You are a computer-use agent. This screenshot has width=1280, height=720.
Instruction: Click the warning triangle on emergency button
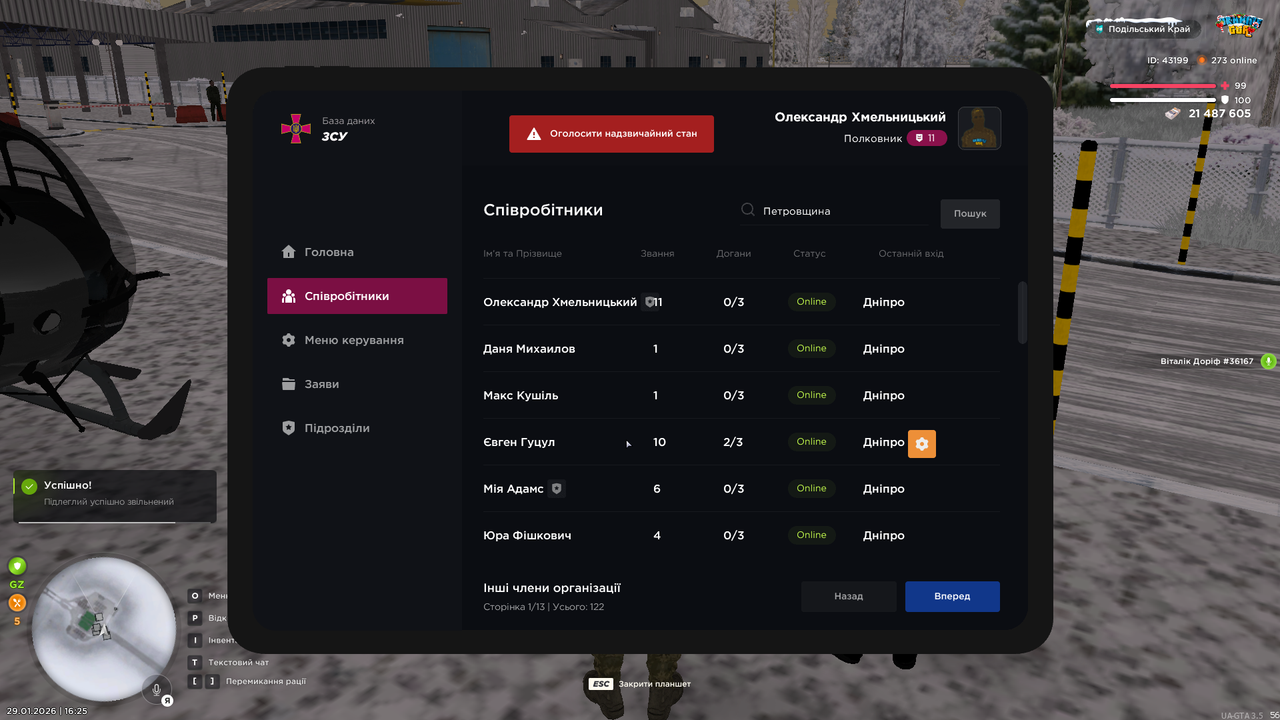click(534, 133)
